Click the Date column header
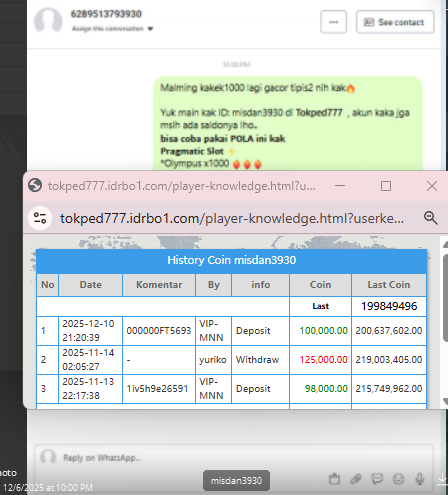 pos(91,285)
